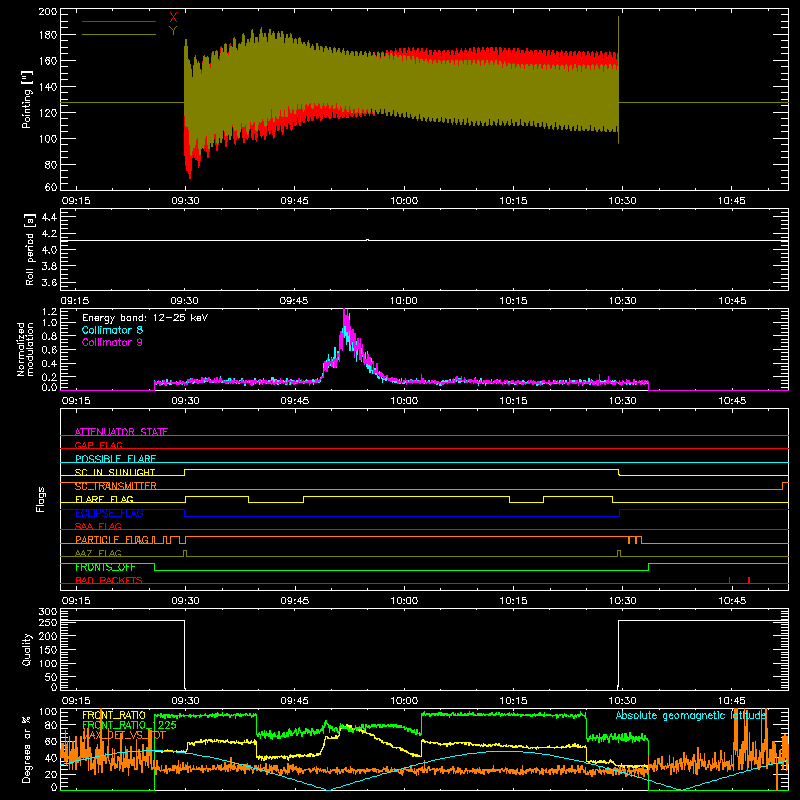Click the yellow FRONT_RATIO legend label
The width and height of the screenshot is (800, 800).
114,715
